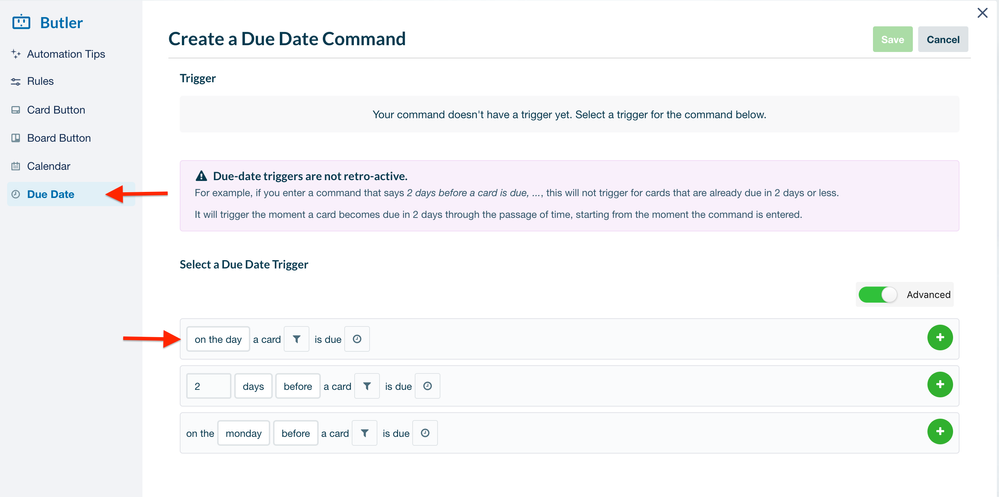999x497 pixels.
Task: Click the clock icon in '2 days before' row
Action: tap(428, 386)
